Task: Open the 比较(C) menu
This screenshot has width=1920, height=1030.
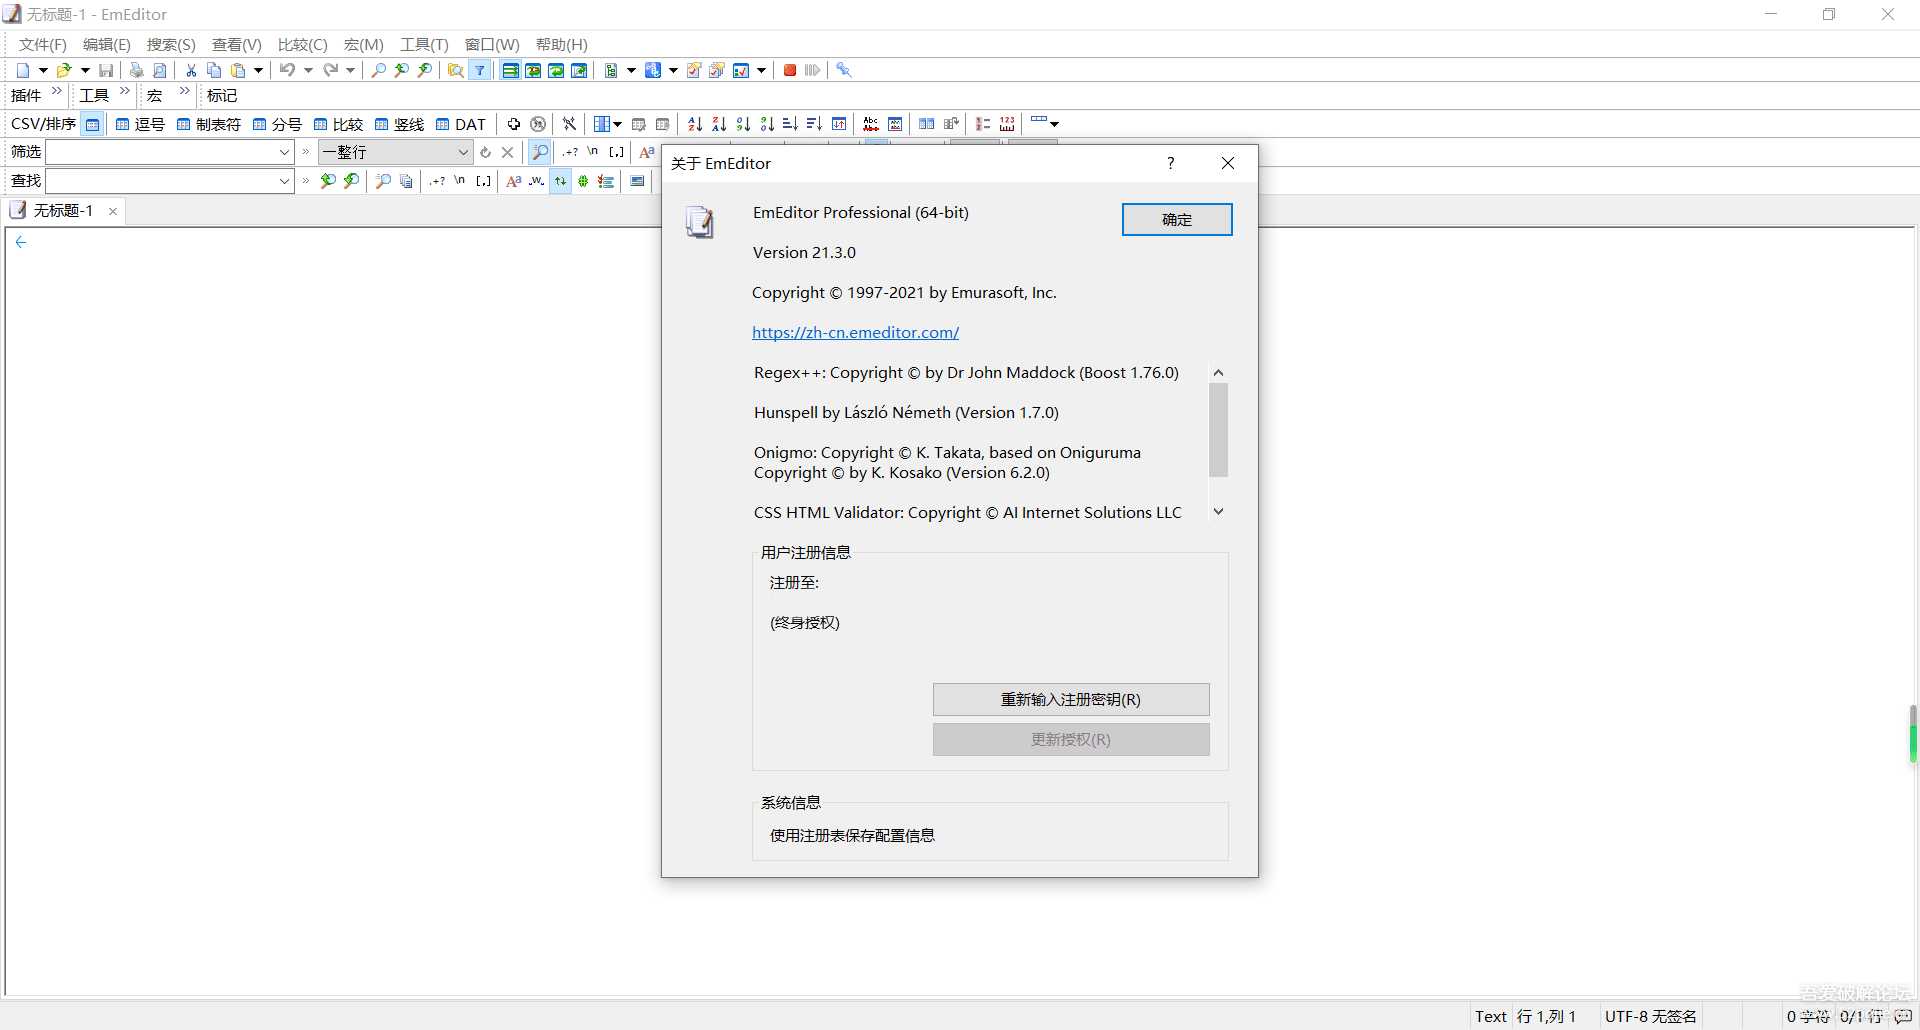Action: coord(303,45)
